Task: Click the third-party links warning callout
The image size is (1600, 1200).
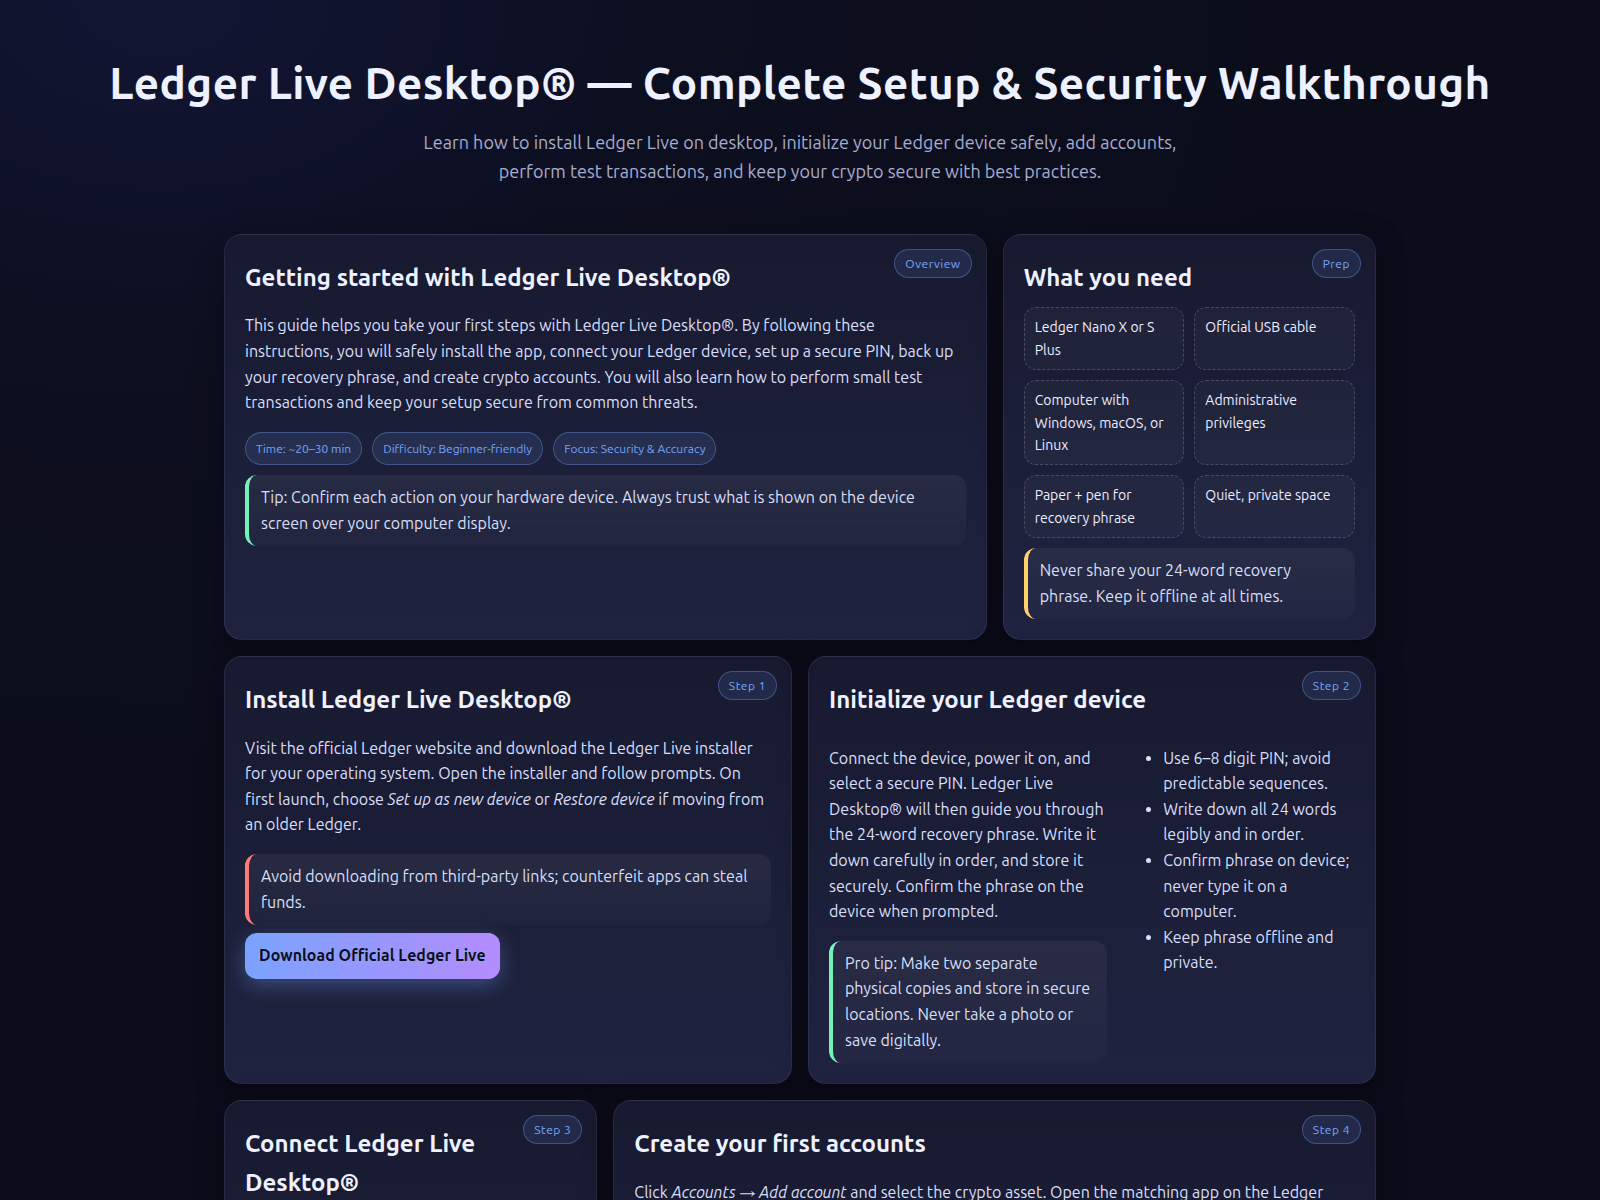Action: click(508, 889)
